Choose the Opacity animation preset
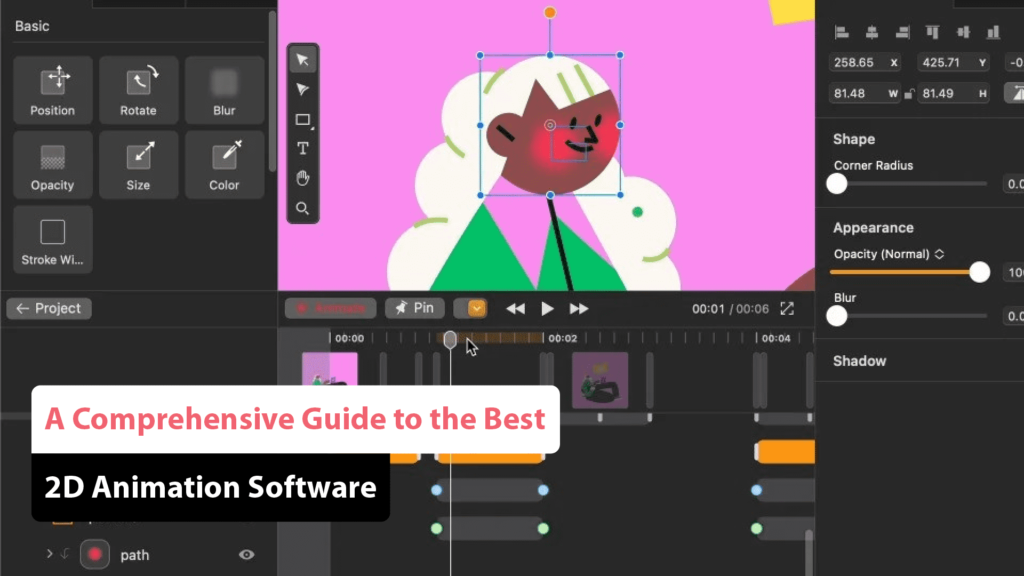Image resolution: width=1024 pixels, height=576 pixels. [x=52, y=165]
